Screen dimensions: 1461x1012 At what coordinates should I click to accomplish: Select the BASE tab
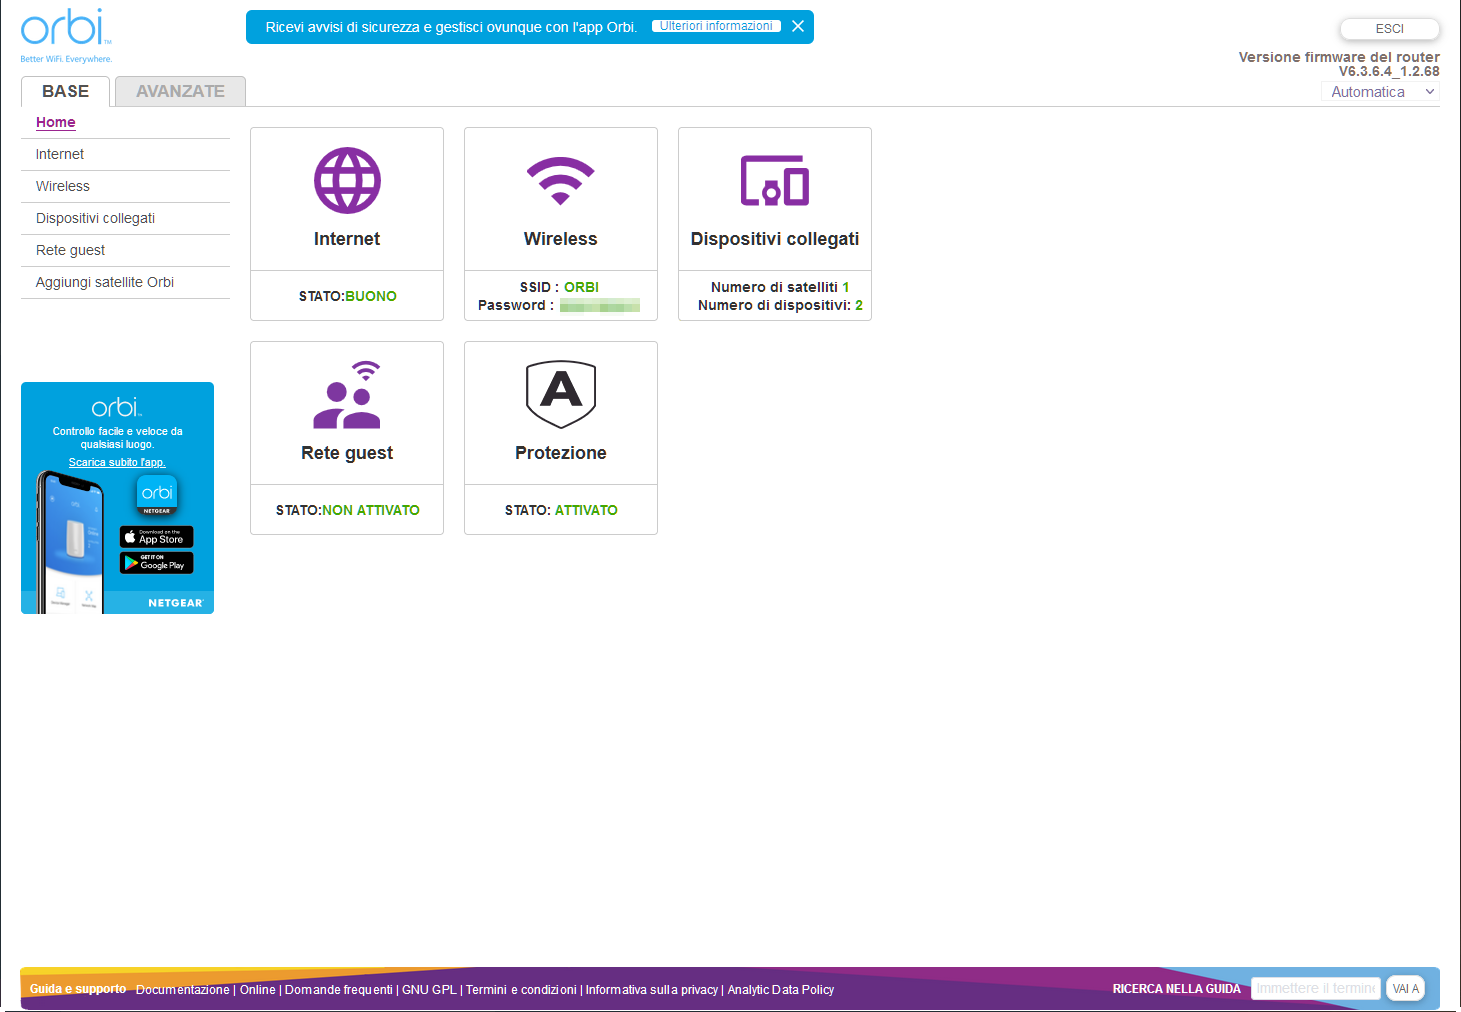pyautogui.click(x=65, y=91)
